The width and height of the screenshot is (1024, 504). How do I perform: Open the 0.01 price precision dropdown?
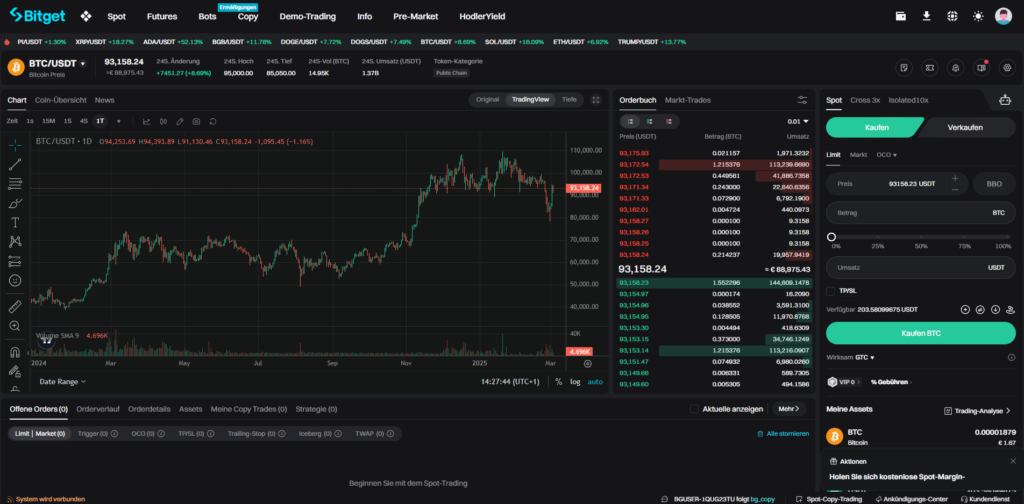(798, 121)
